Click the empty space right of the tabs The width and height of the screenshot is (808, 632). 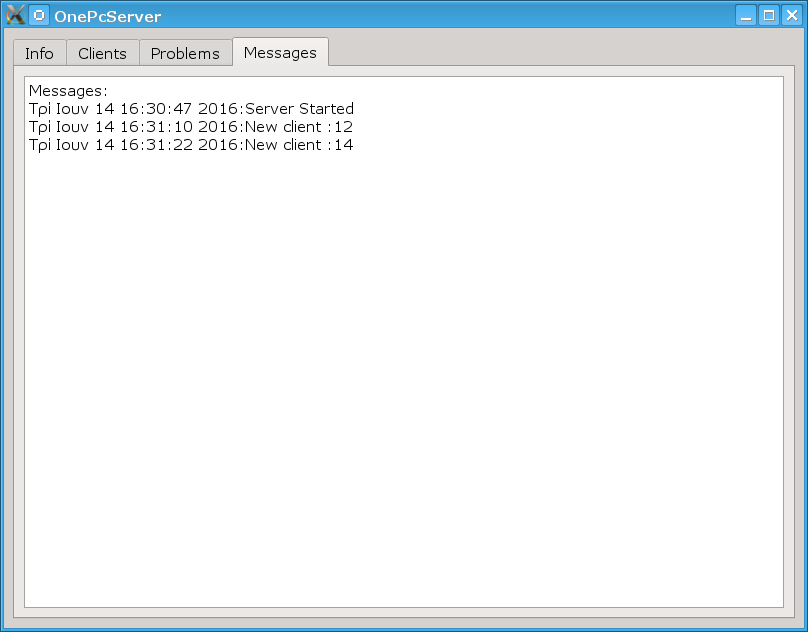pyautogui.click(x=550, y=52)
